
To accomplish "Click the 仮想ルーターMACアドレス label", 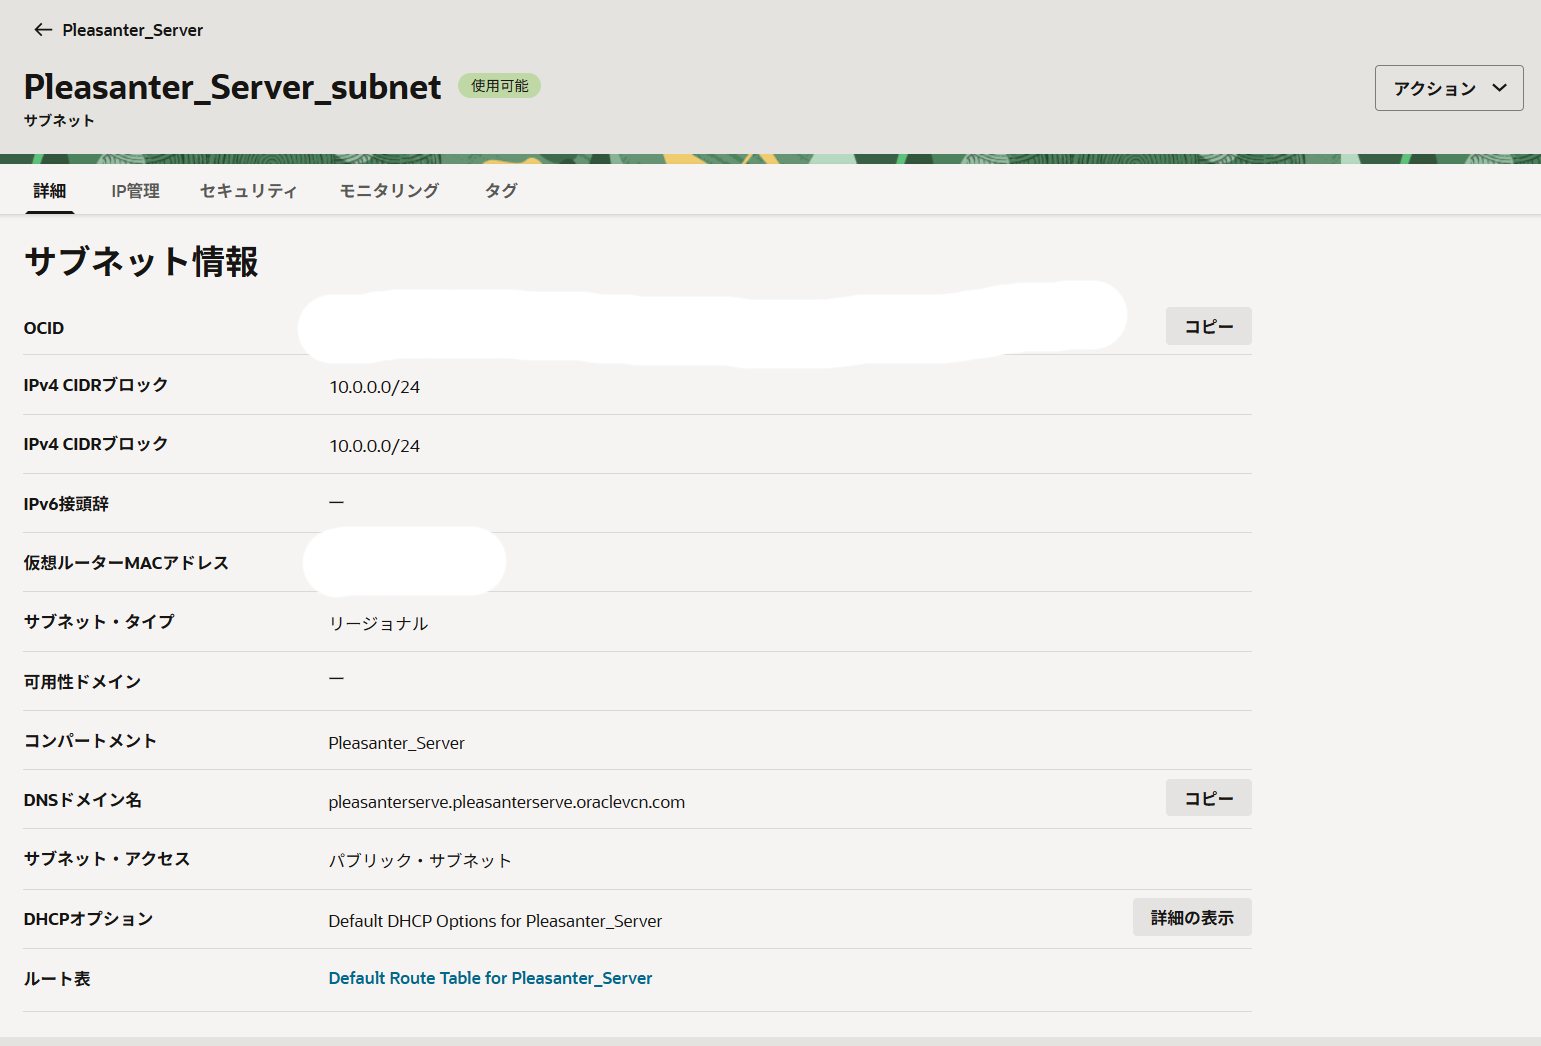I will (x=126, y=563).
